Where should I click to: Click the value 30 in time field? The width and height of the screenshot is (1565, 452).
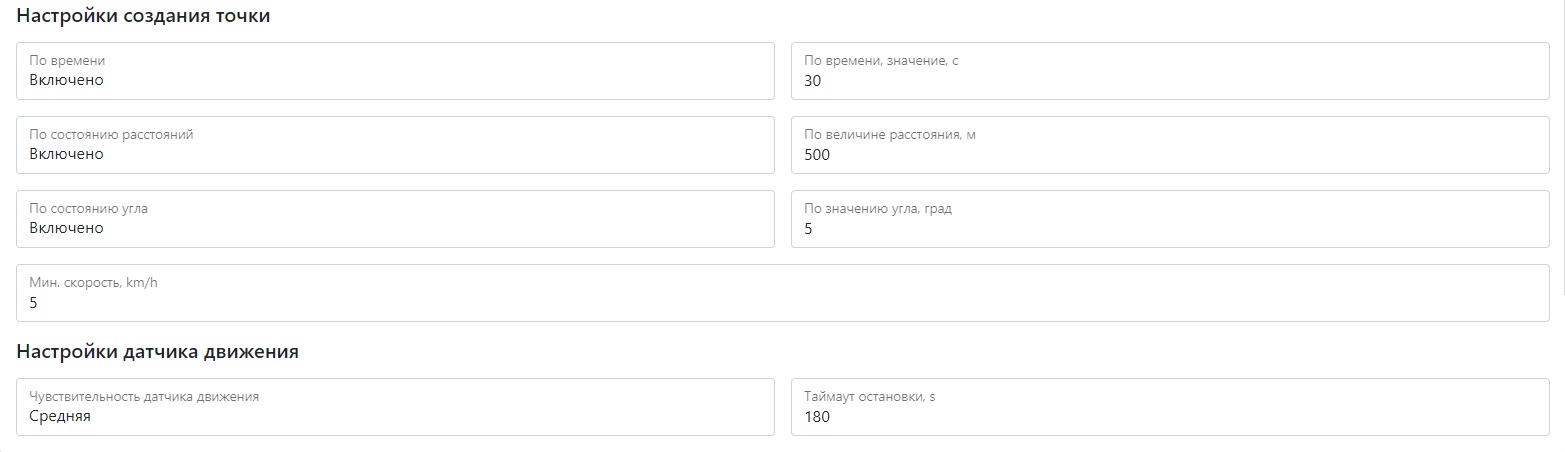click(813, 81)
